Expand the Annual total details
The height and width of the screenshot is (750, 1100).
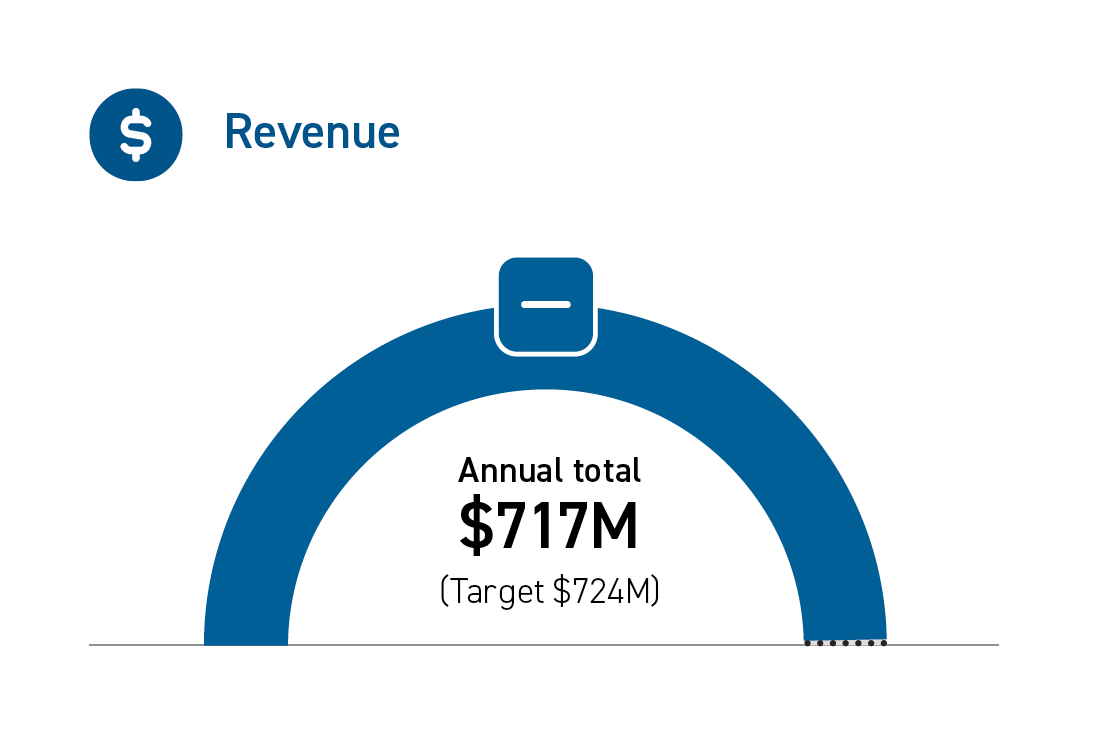[x=549, y=470]
